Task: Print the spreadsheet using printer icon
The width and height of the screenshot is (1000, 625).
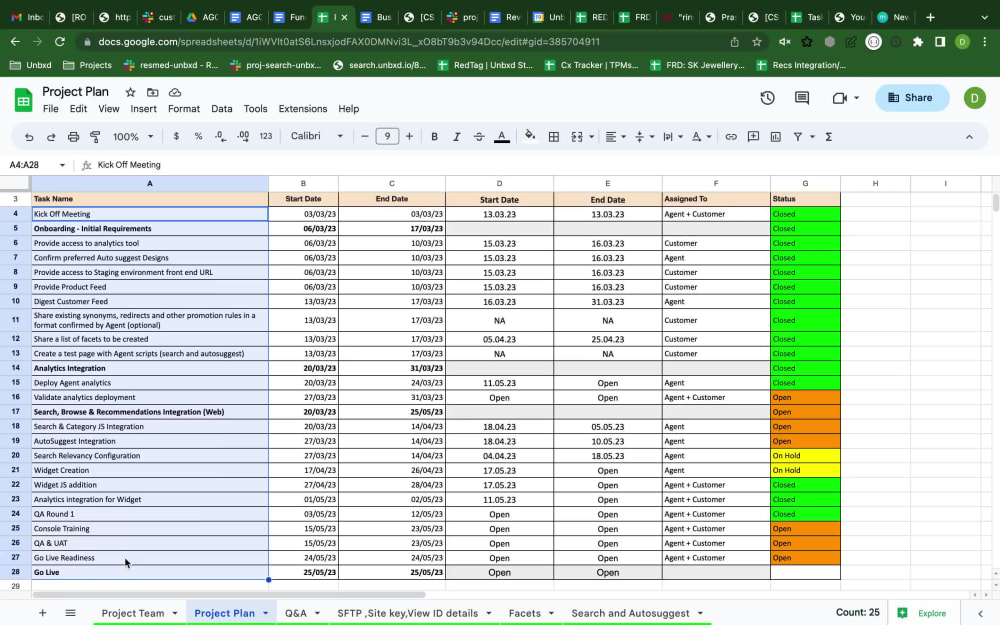Action: click(x=73, y=136)
